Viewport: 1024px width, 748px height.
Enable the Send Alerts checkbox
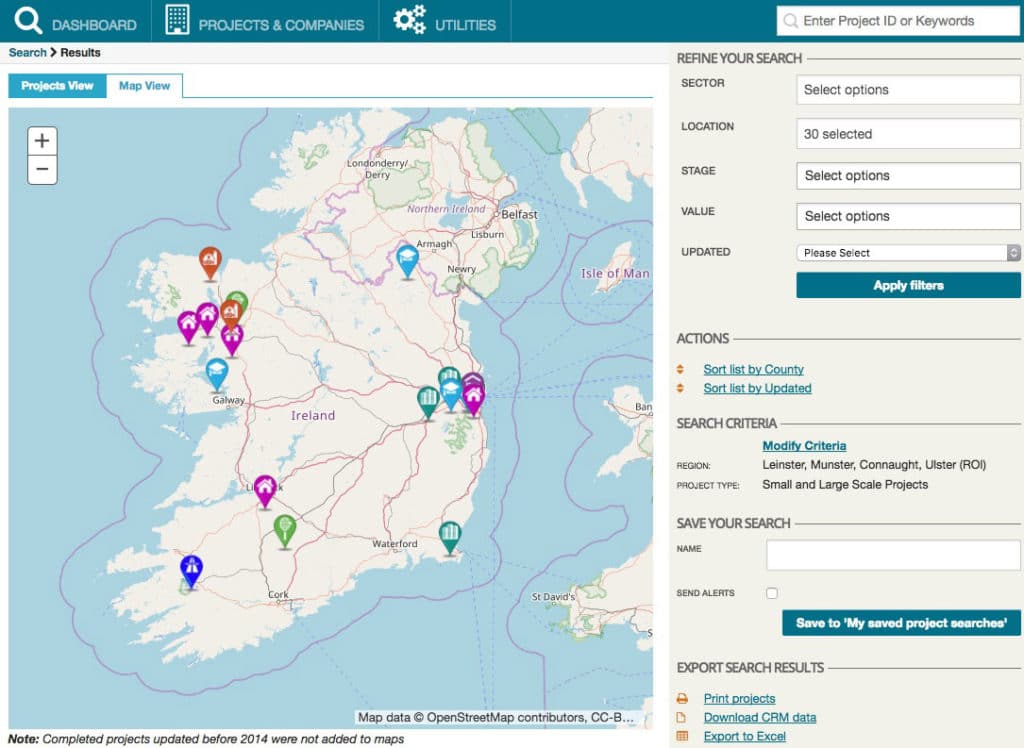[770, 592]
